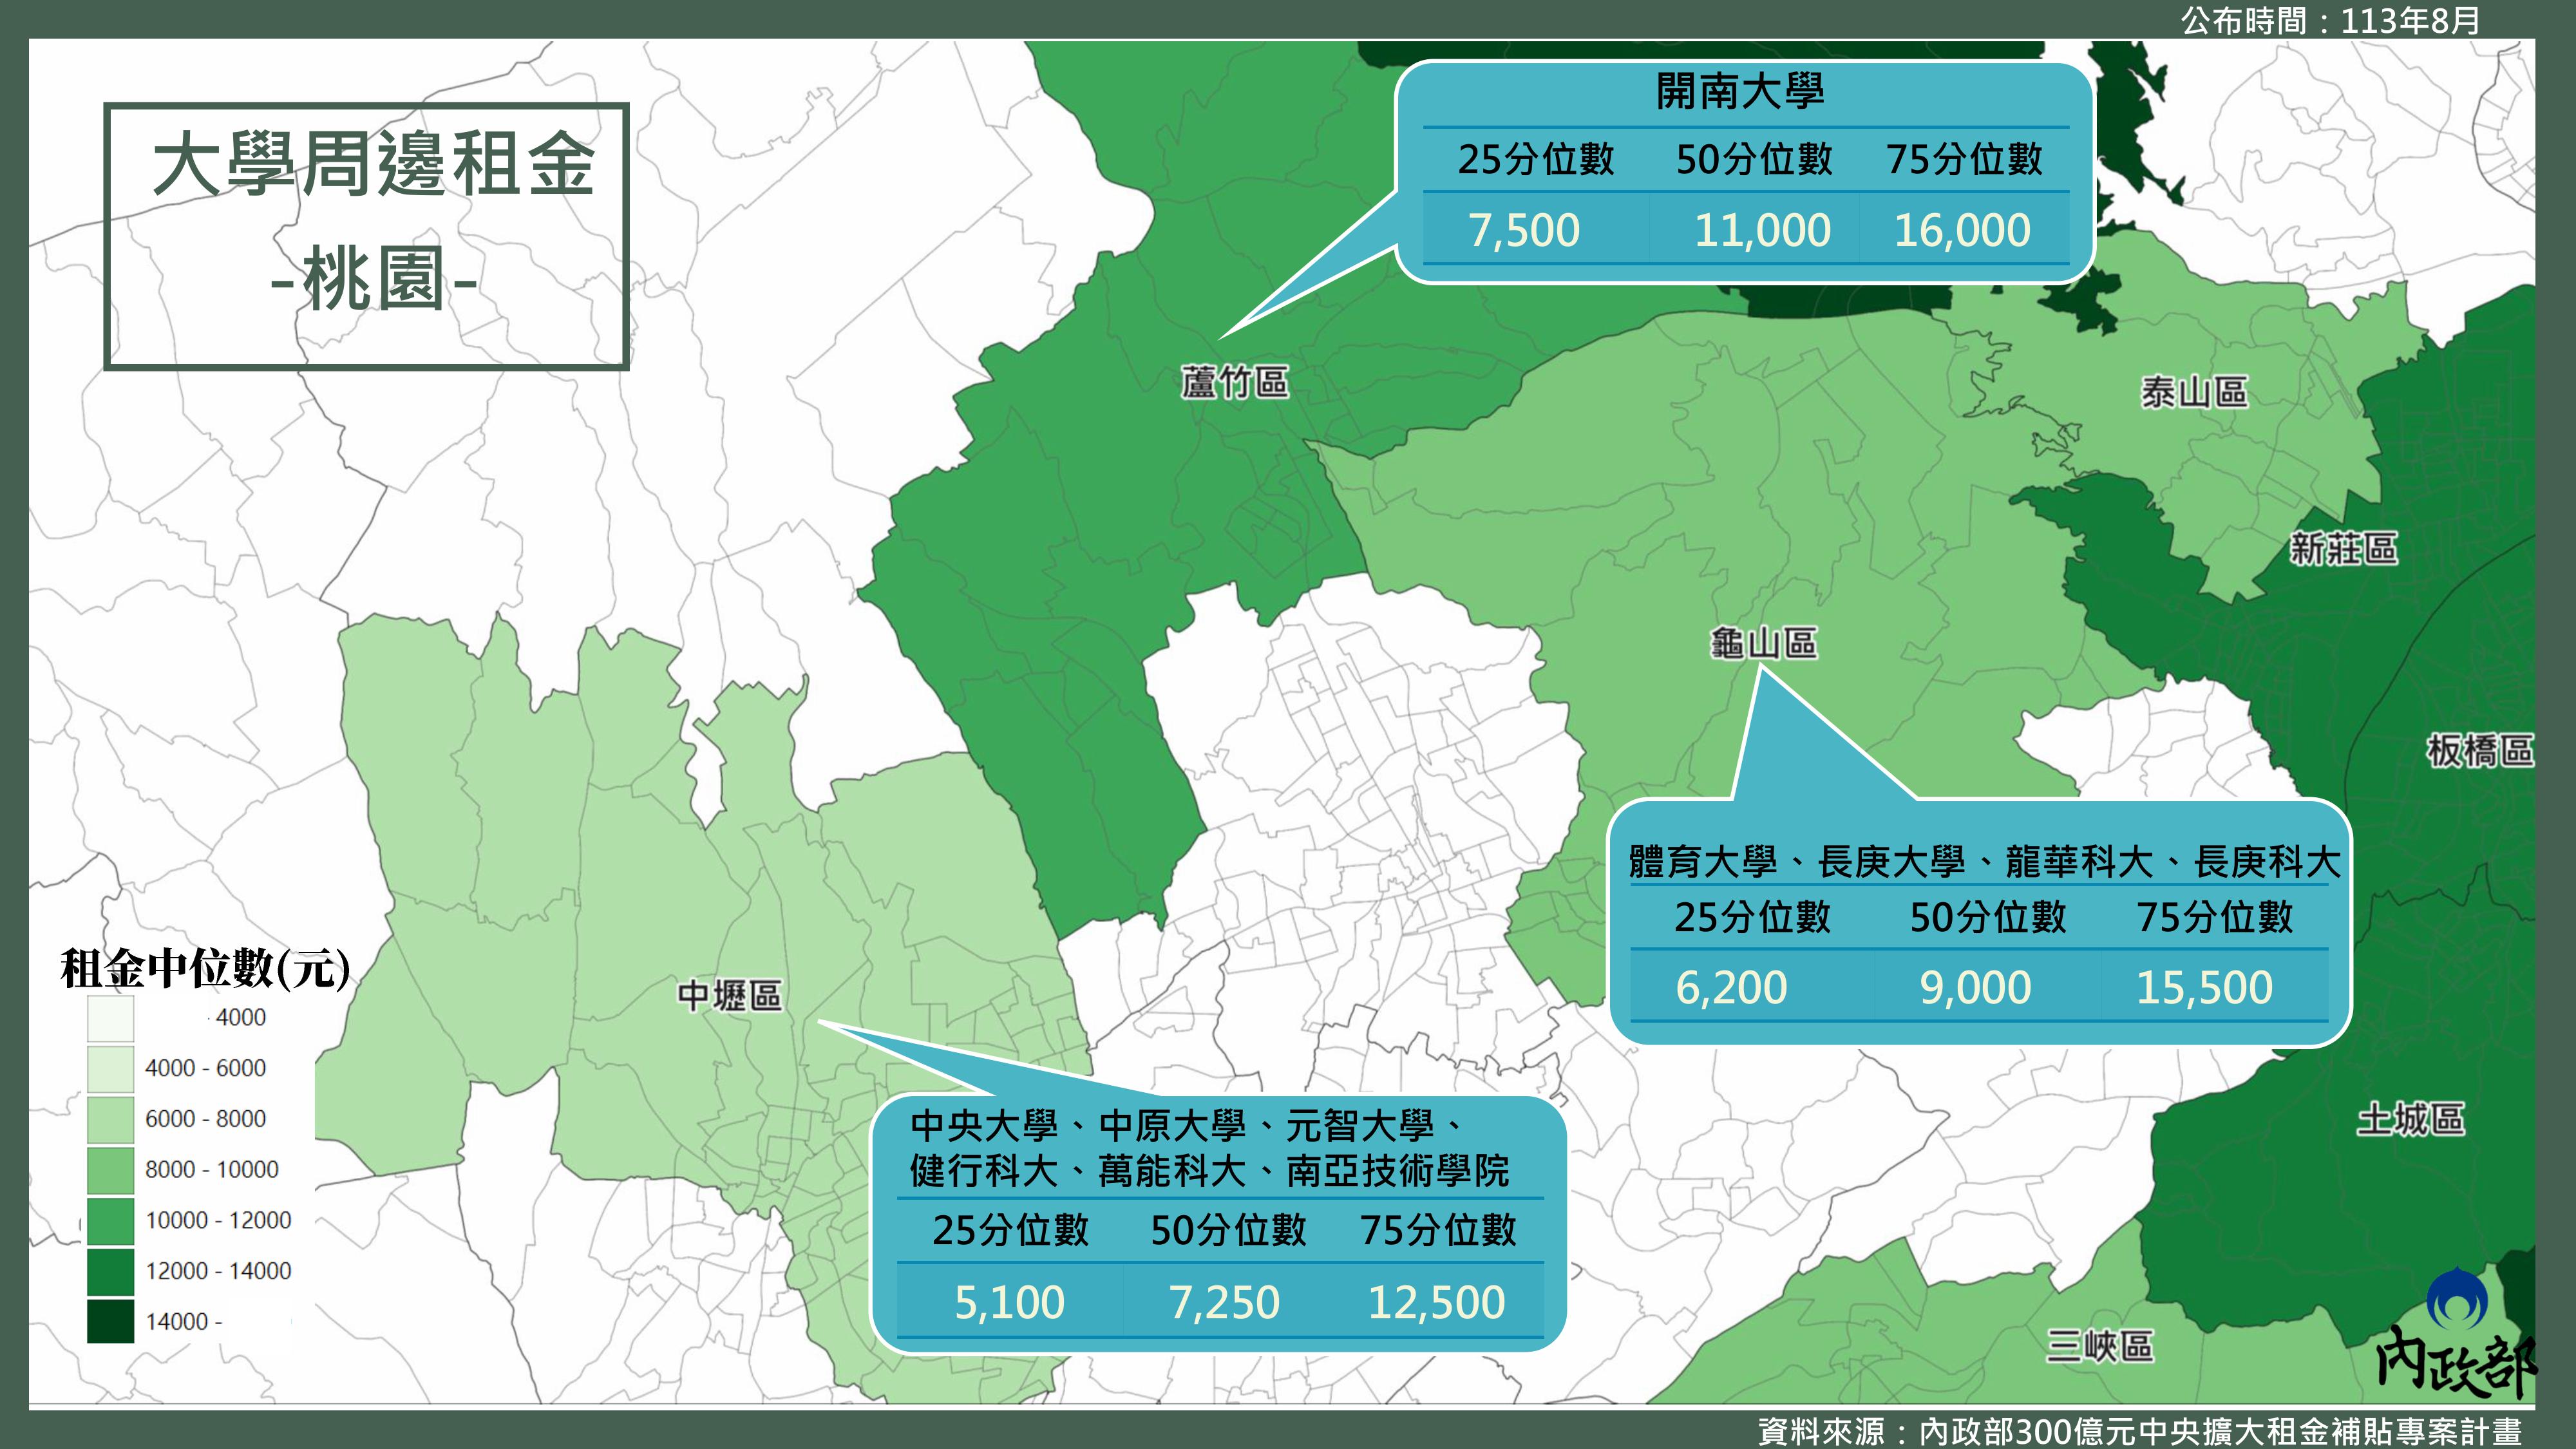Click the 板橋區 district label
The width and height of the screenshot is (2576, 1449).
(x=2480, y=750)
